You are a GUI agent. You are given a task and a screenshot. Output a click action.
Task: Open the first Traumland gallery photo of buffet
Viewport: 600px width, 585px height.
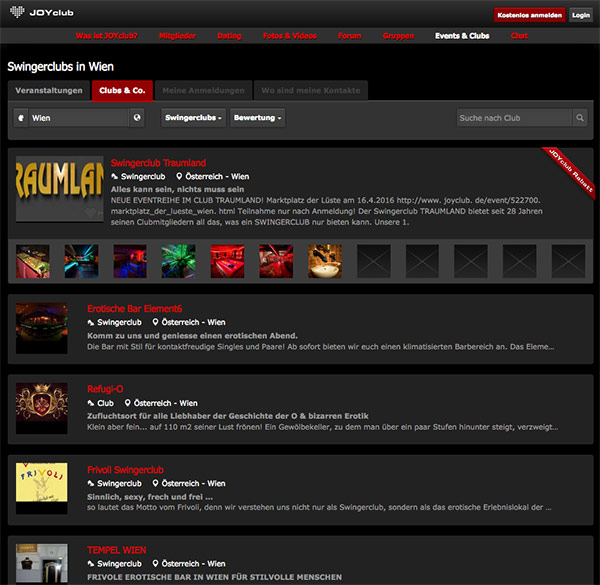(33, 261)
